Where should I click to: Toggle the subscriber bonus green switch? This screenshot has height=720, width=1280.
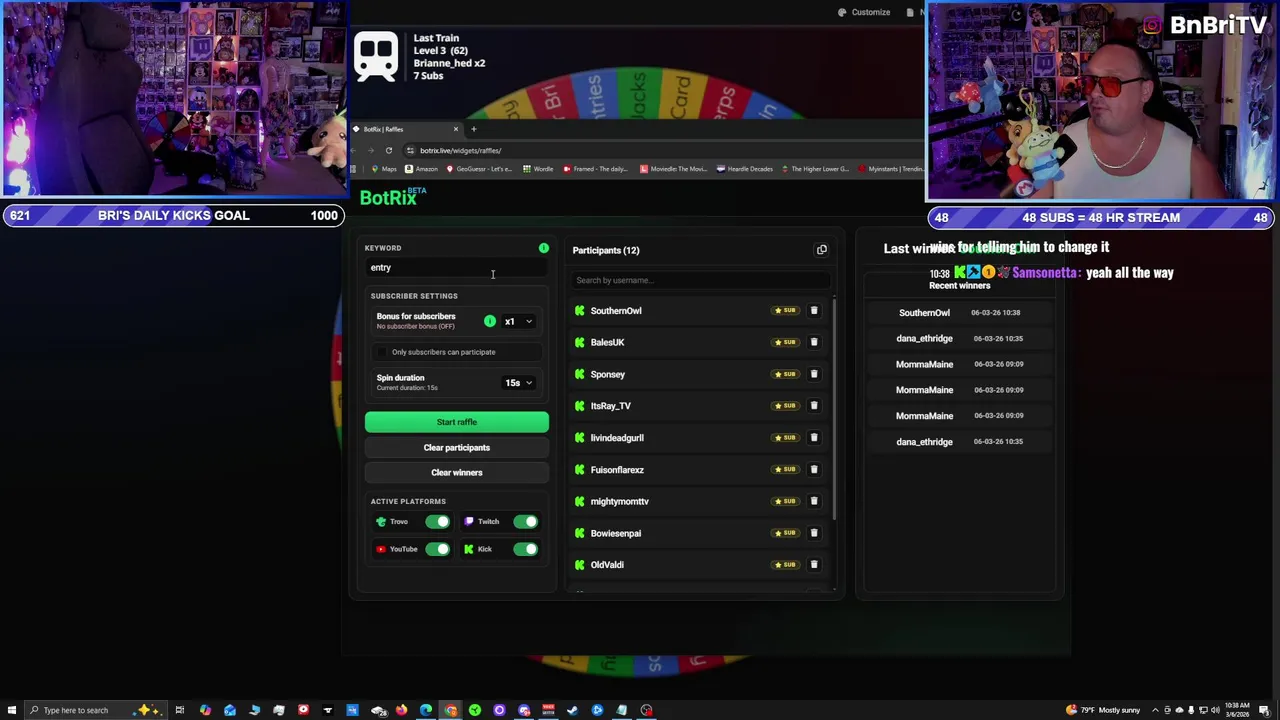coord(490,321)
